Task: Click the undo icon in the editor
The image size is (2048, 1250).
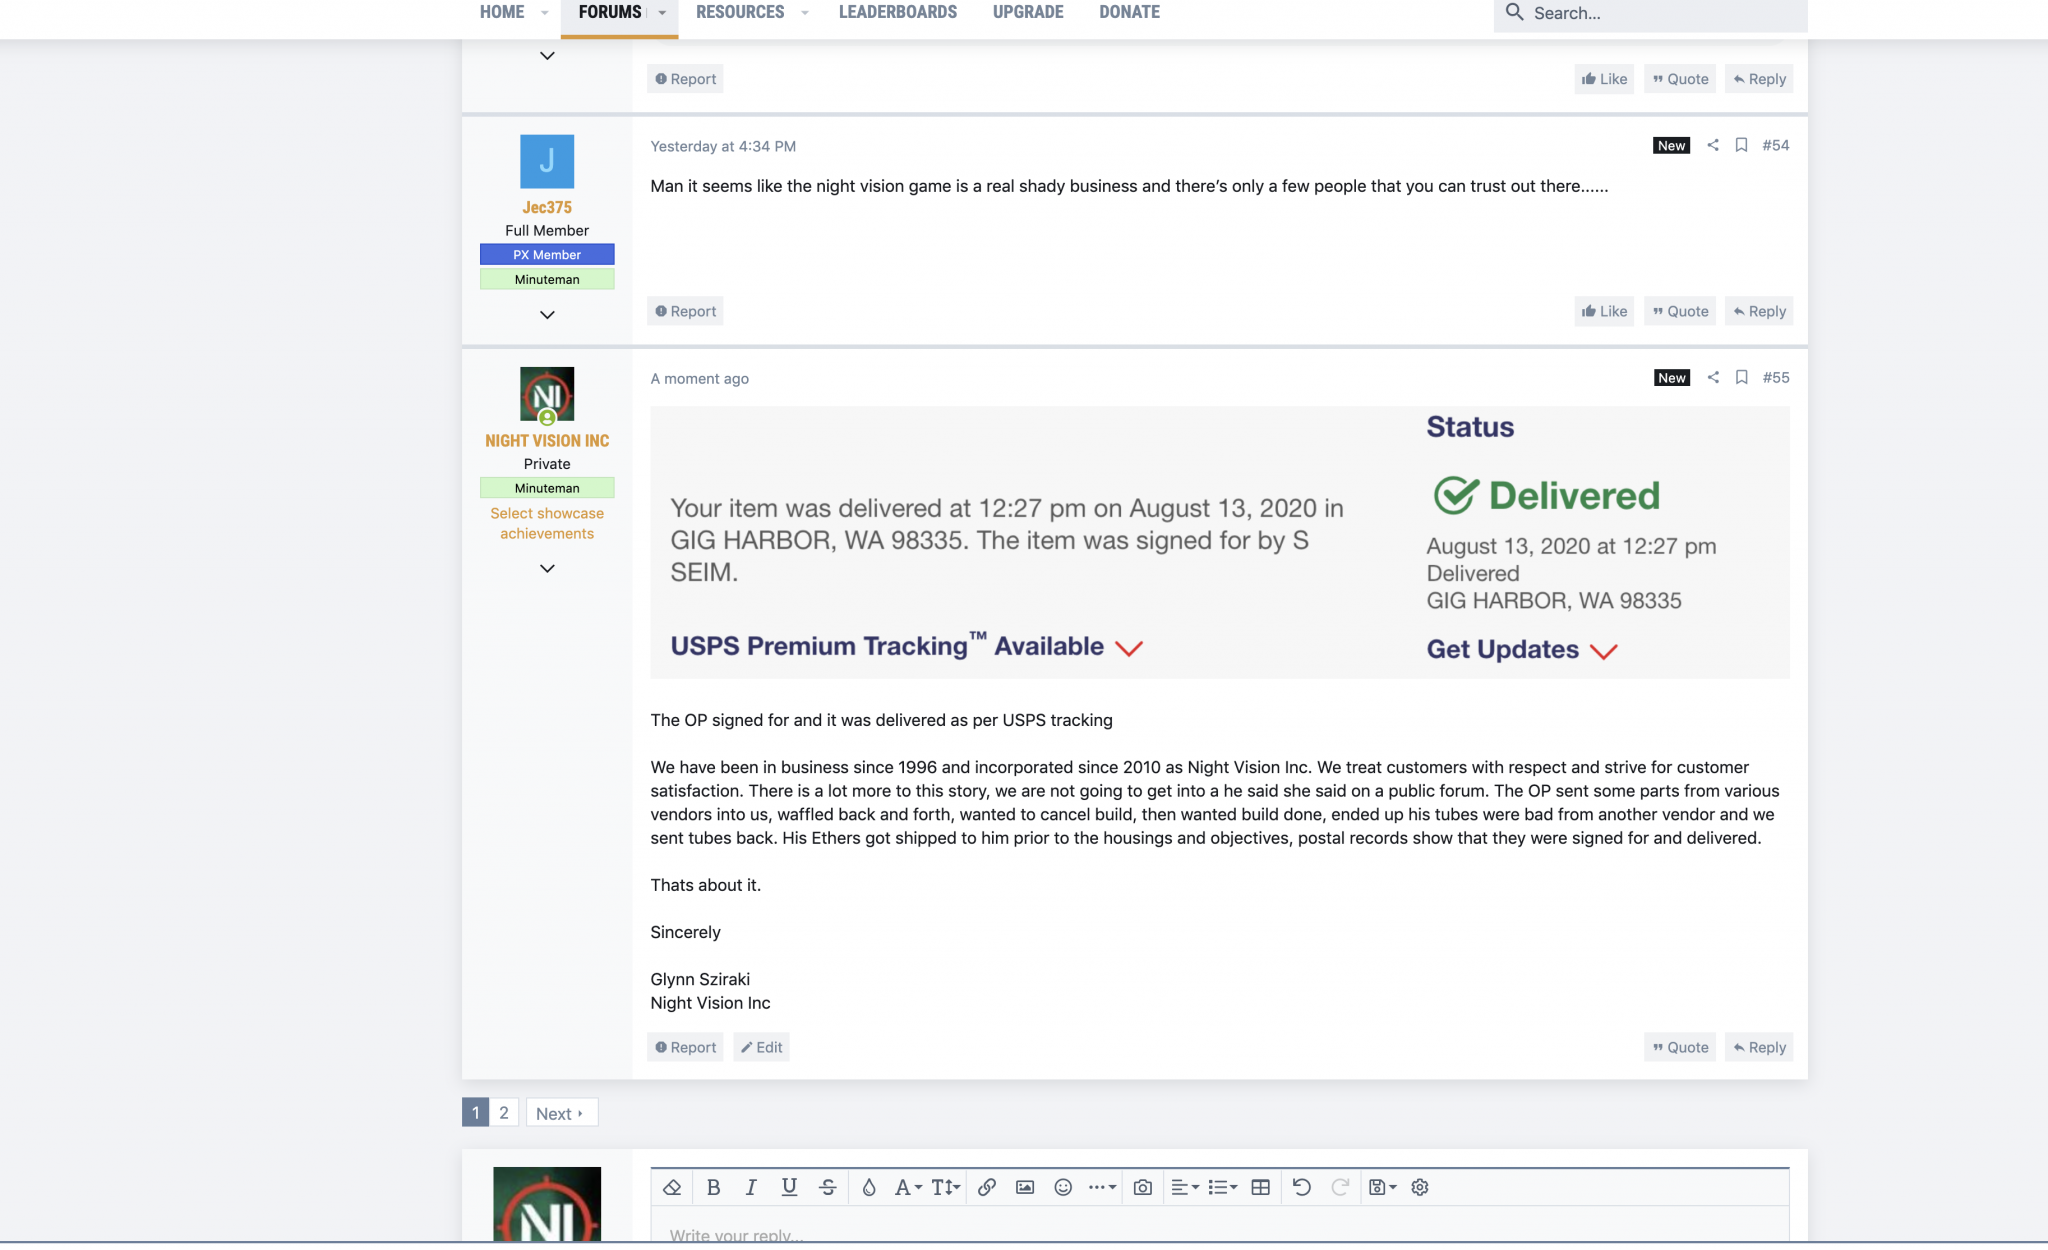Action: coord(1301,1187)
